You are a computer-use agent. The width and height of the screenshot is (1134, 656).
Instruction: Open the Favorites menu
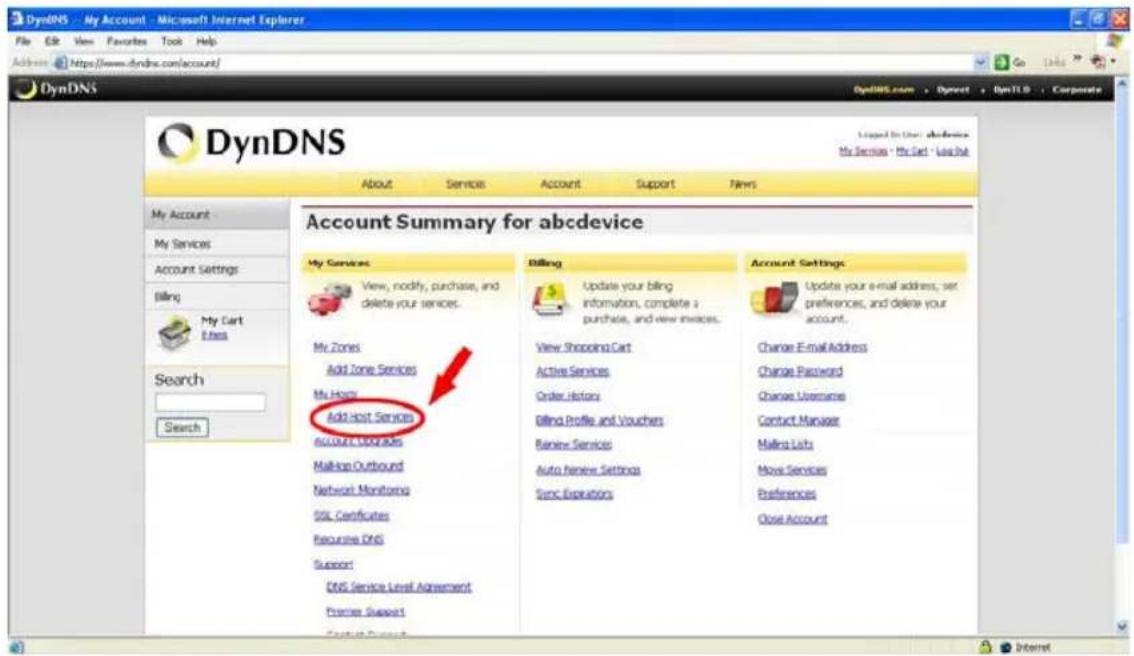(x=127, y=41)
